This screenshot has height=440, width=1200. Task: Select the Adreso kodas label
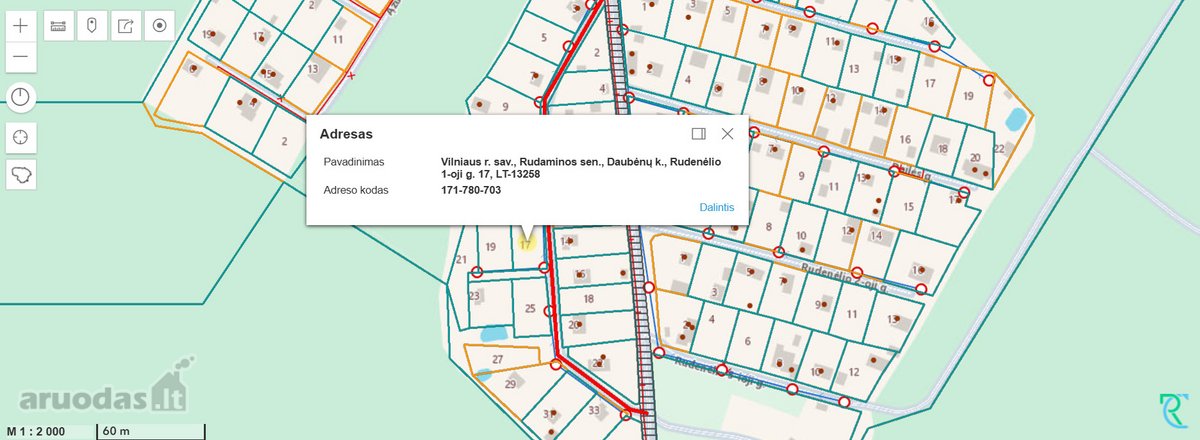(356, 190)
